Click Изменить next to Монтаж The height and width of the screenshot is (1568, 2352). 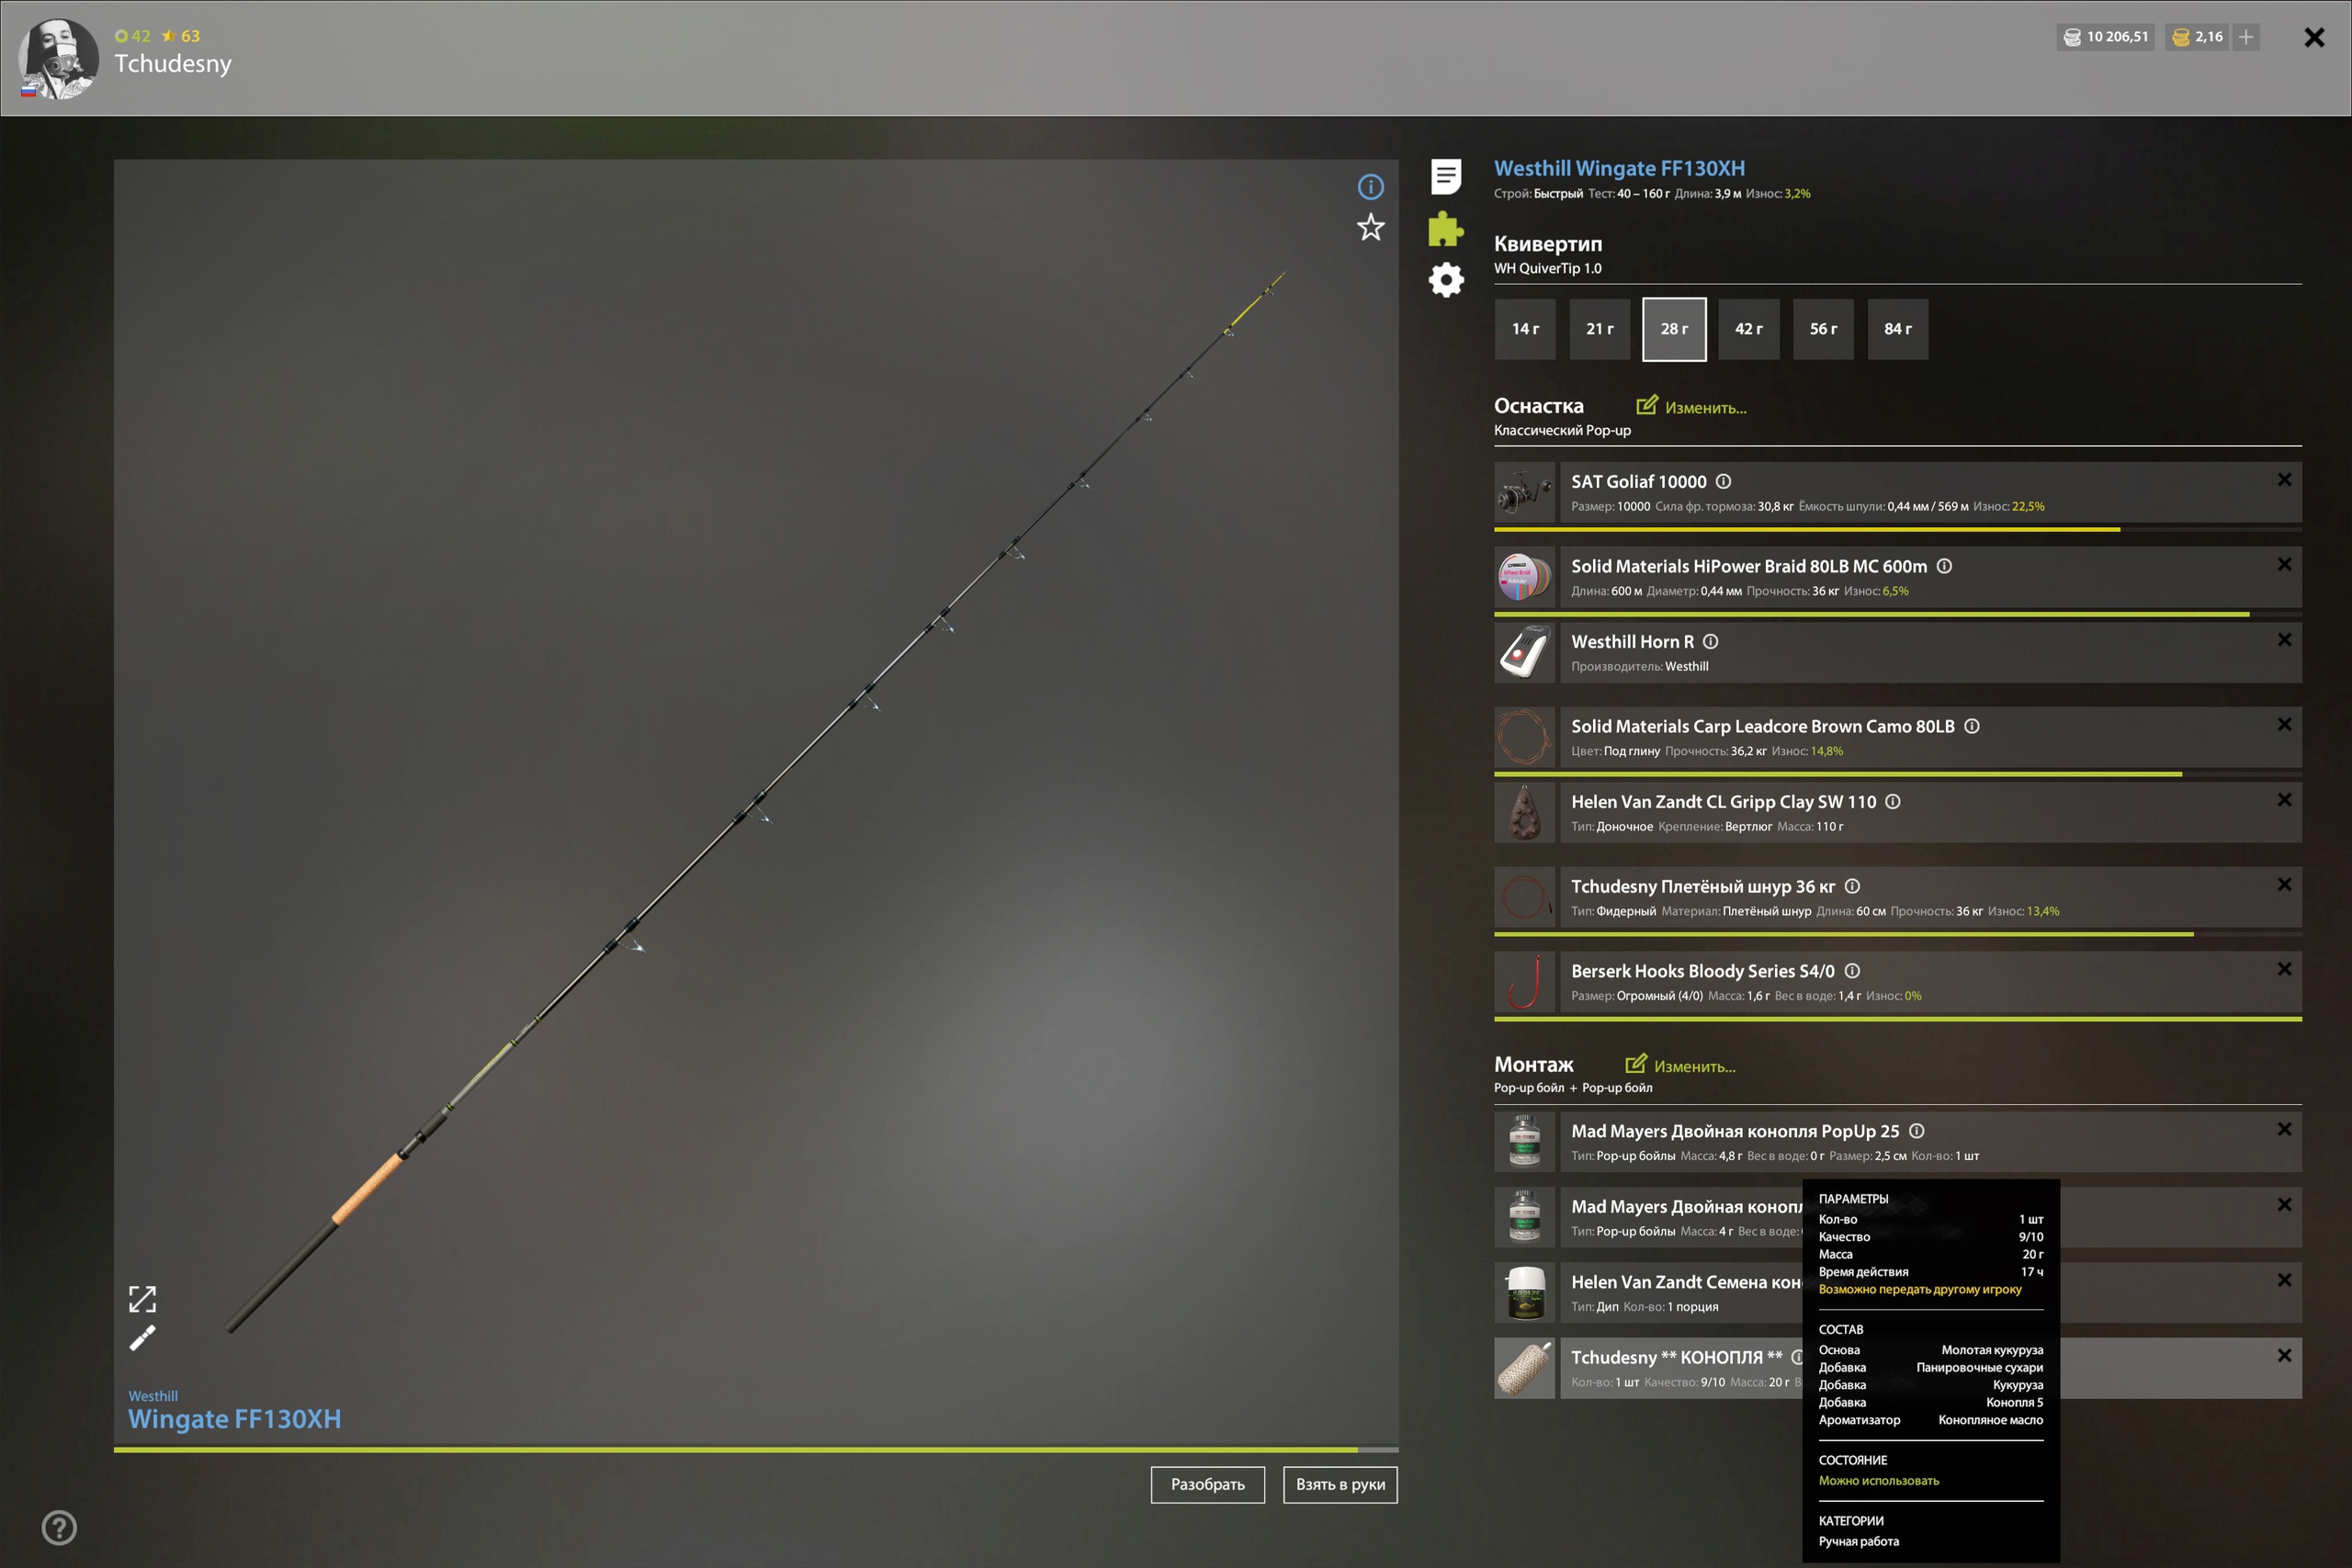(1680, 1066)
